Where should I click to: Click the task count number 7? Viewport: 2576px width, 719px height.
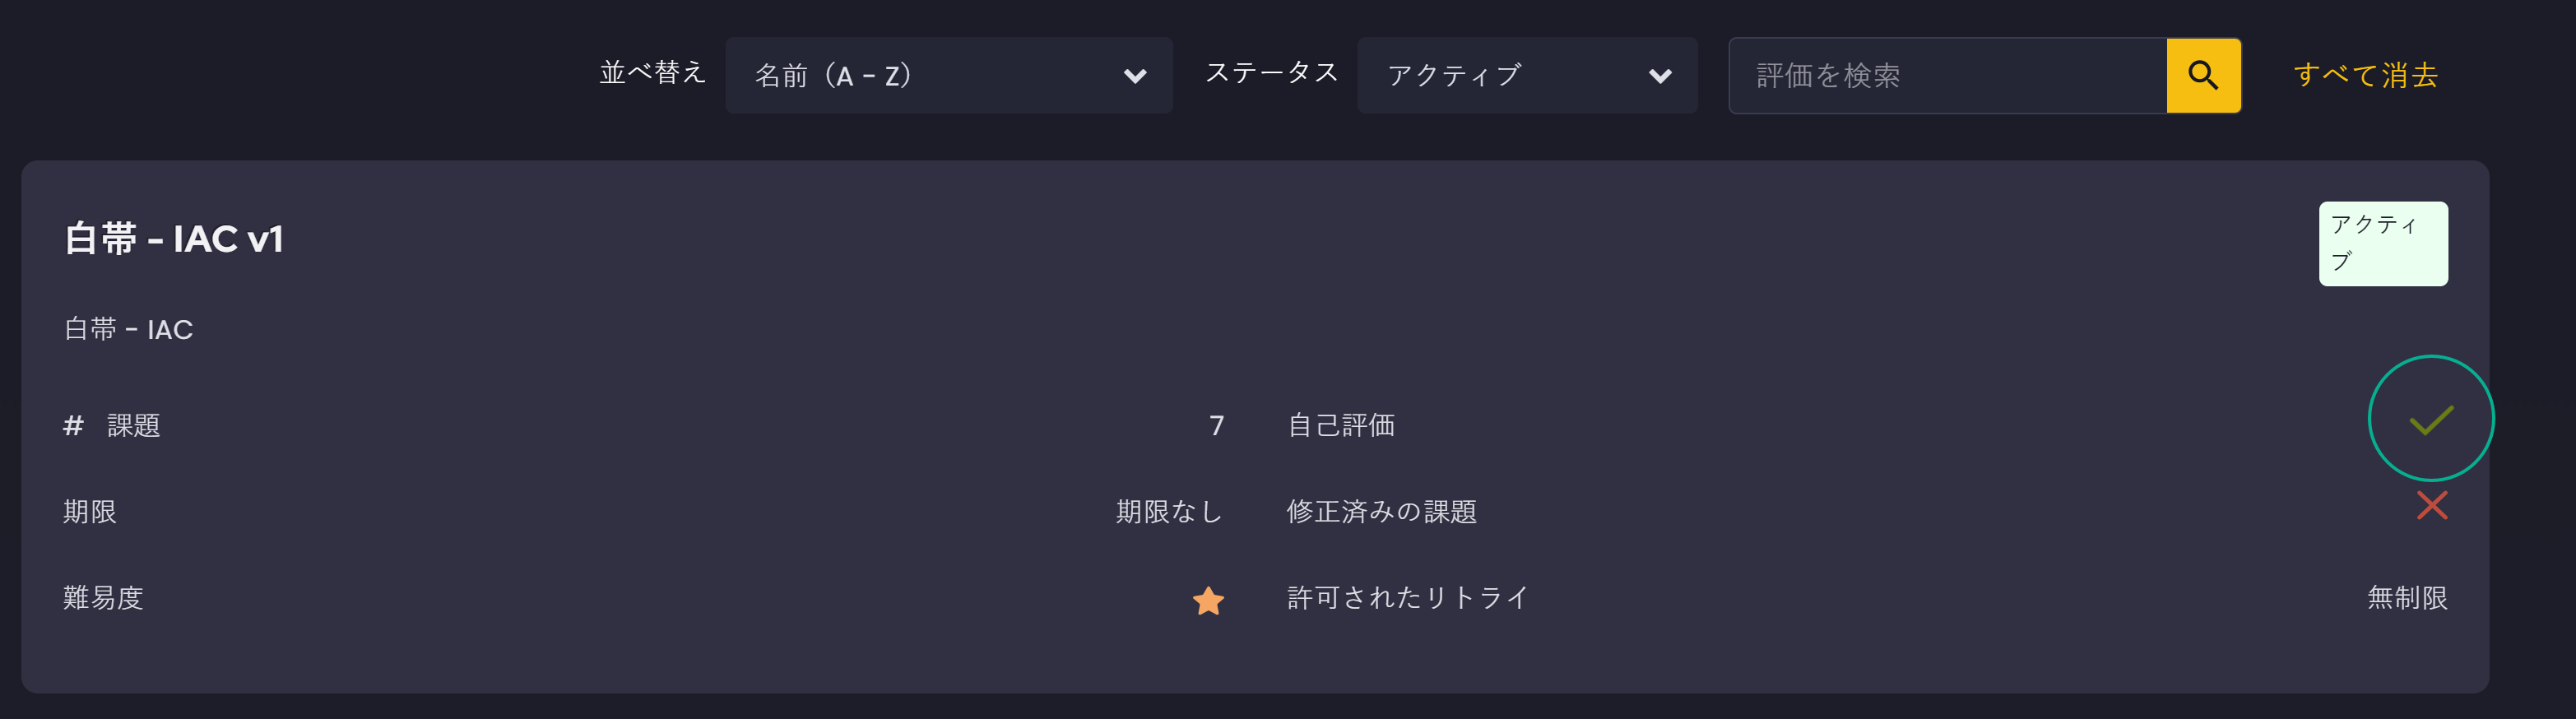click(x=1216, y=426)
